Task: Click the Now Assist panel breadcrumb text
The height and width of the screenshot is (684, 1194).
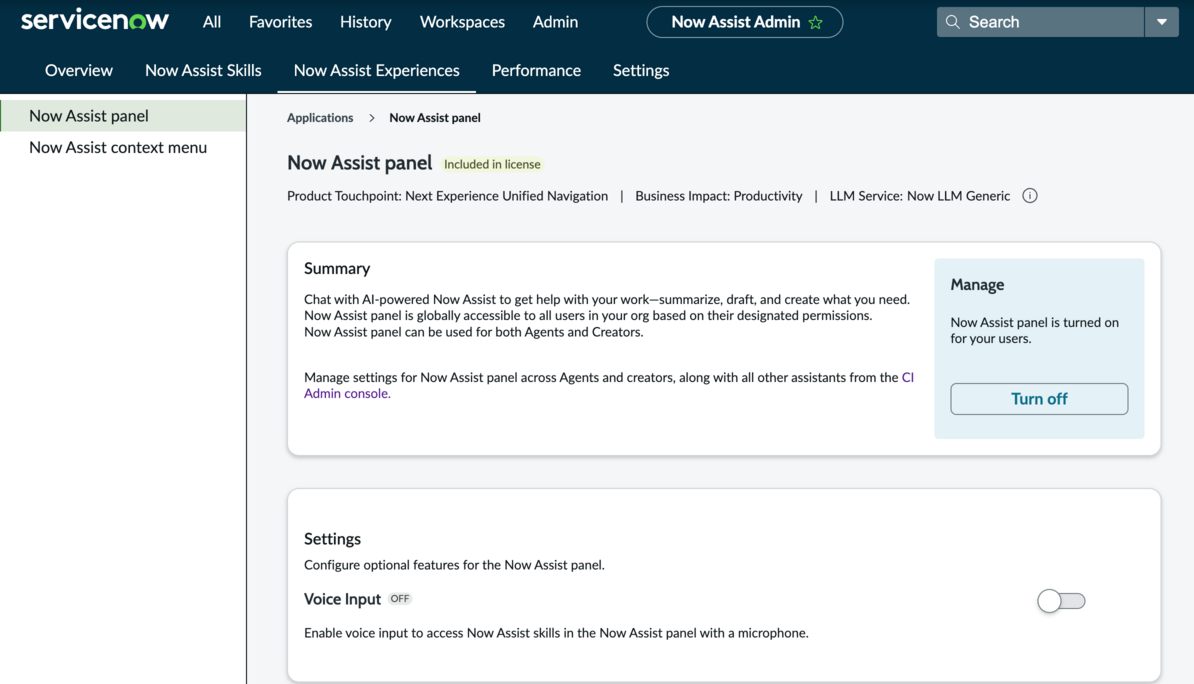Action: (x=435, y=117)
